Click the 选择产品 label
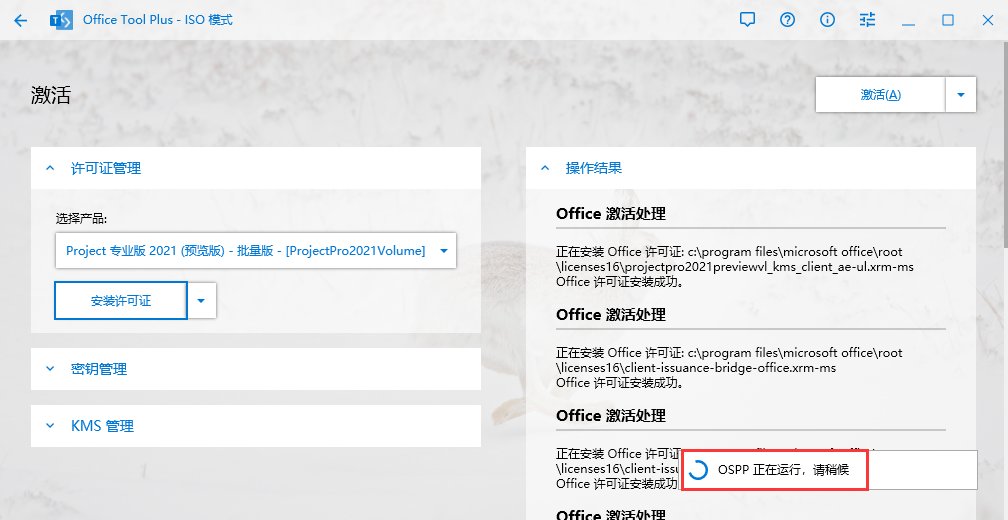Screen dimensions: 1008x520 point(81,219)
